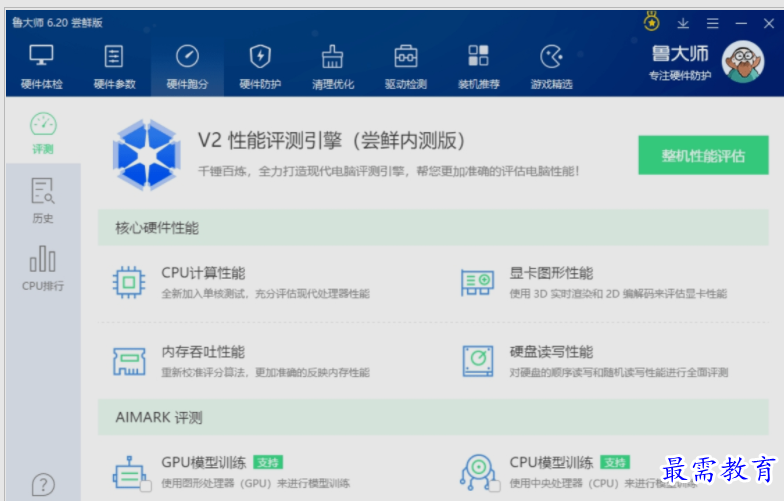
Task: Select the CPU模型训练 title text
Action: click(x=551, y=462)
